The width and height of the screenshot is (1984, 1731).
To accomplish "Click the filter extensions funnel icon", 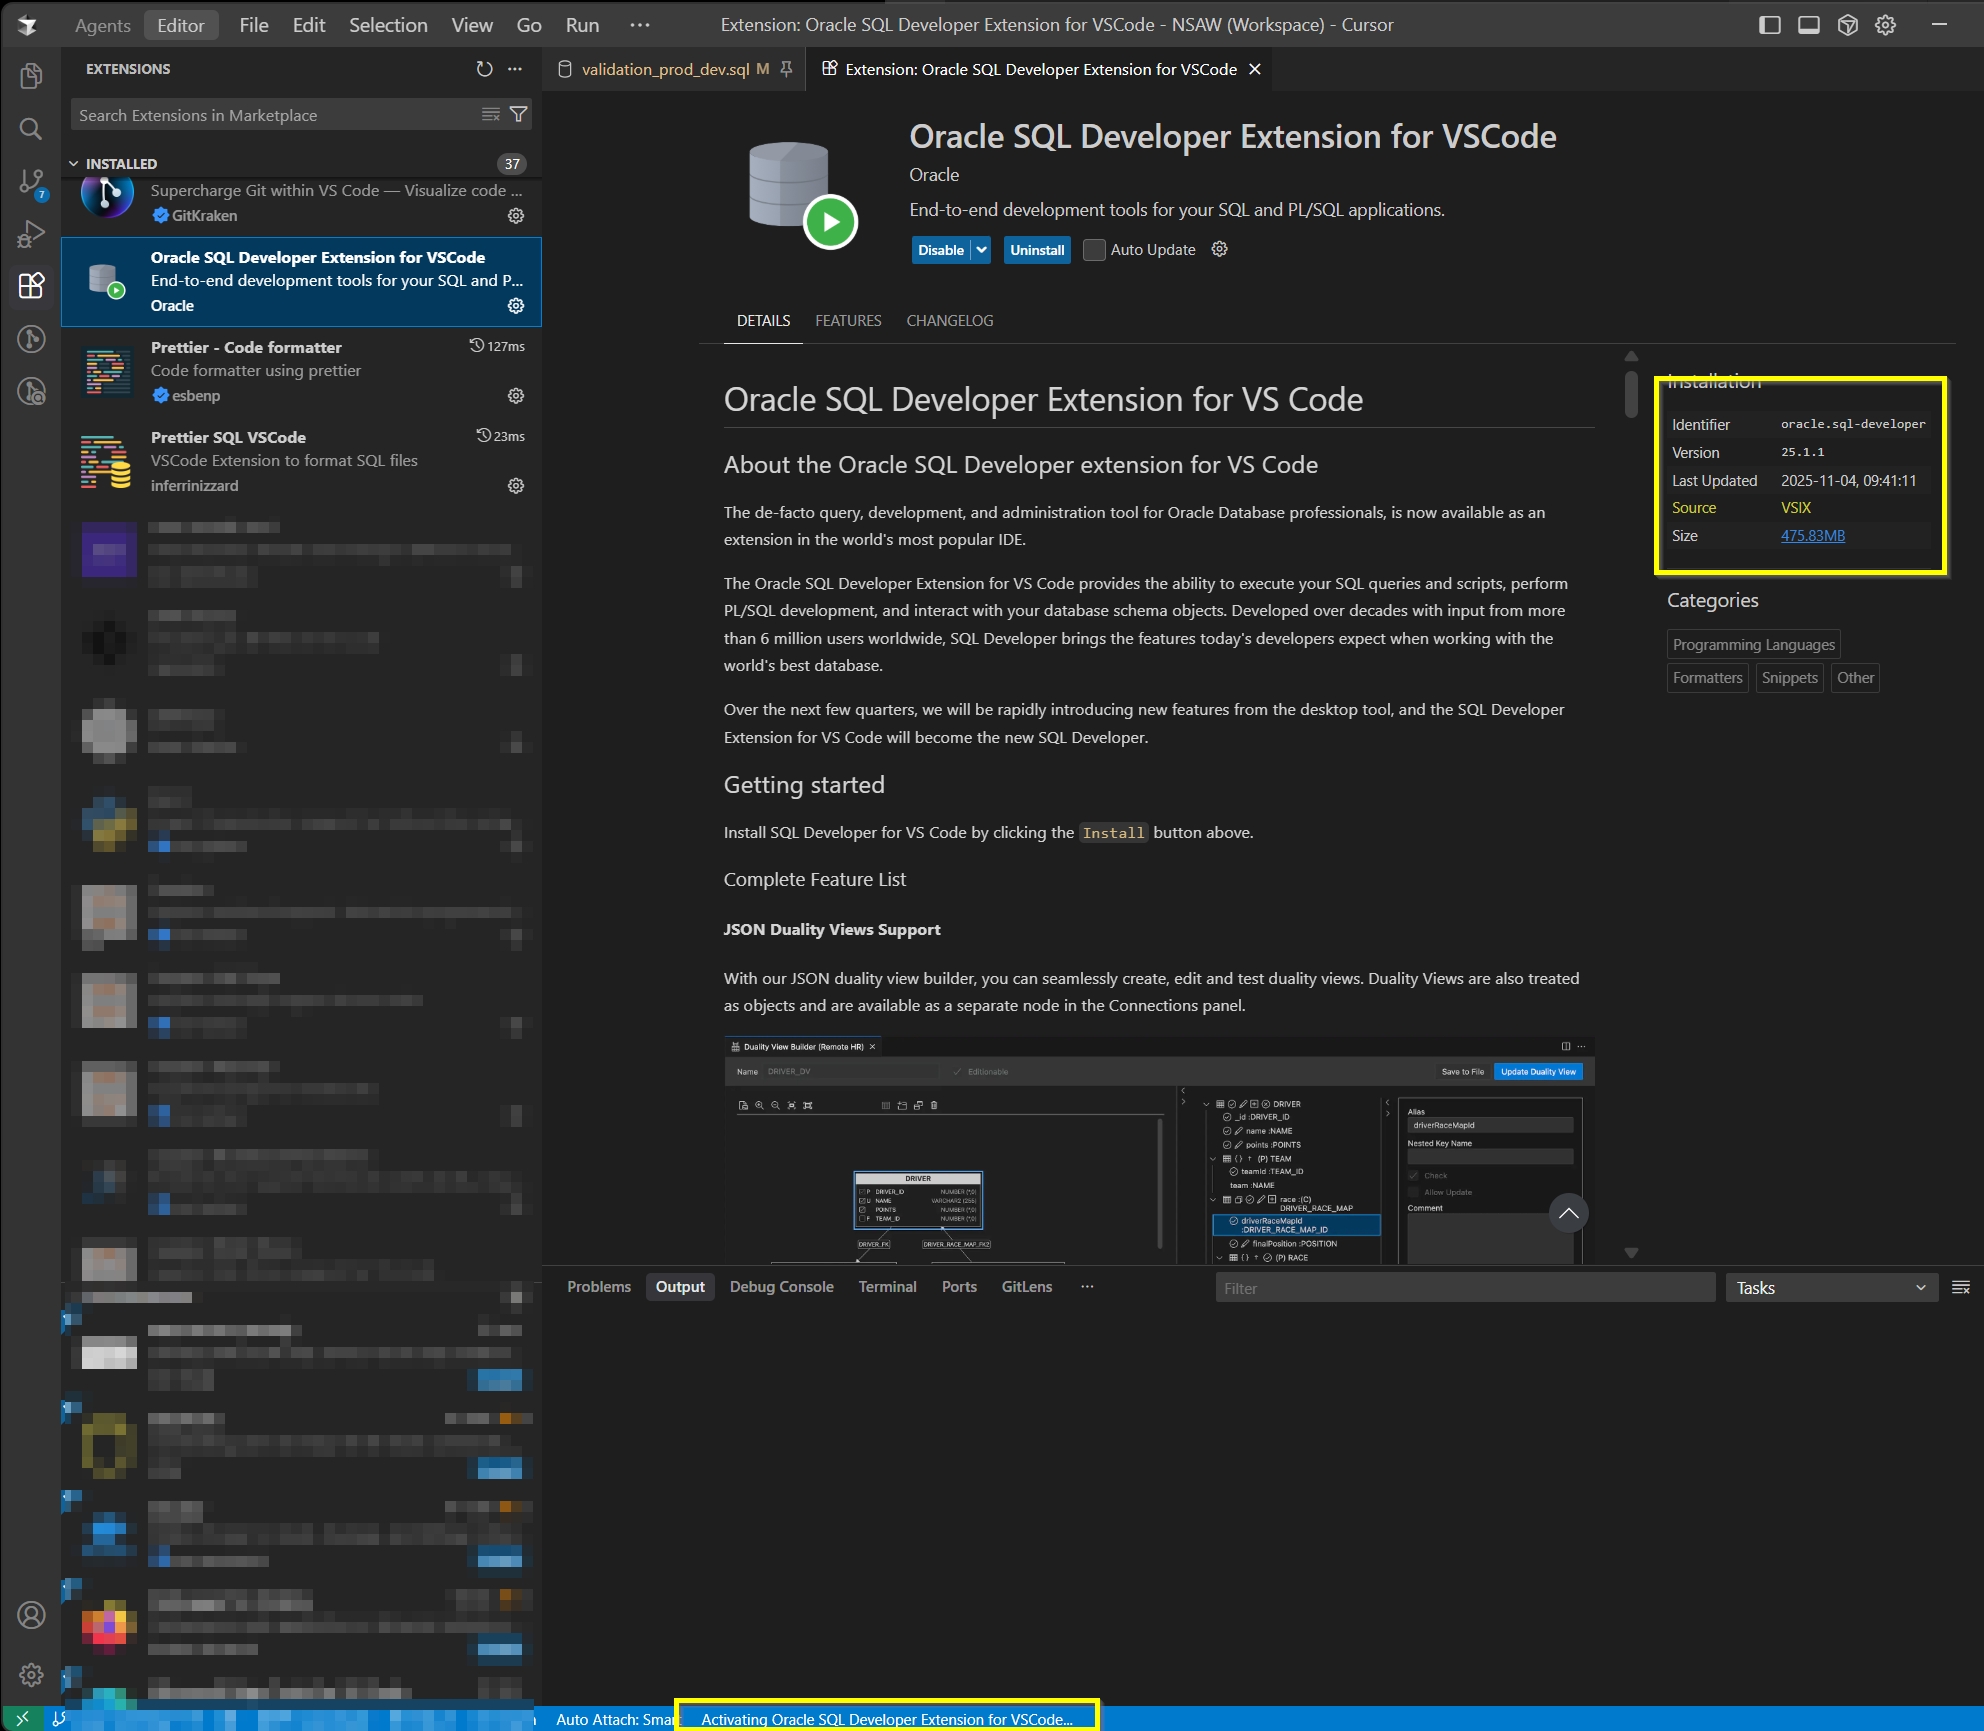I will pos(519,115).
